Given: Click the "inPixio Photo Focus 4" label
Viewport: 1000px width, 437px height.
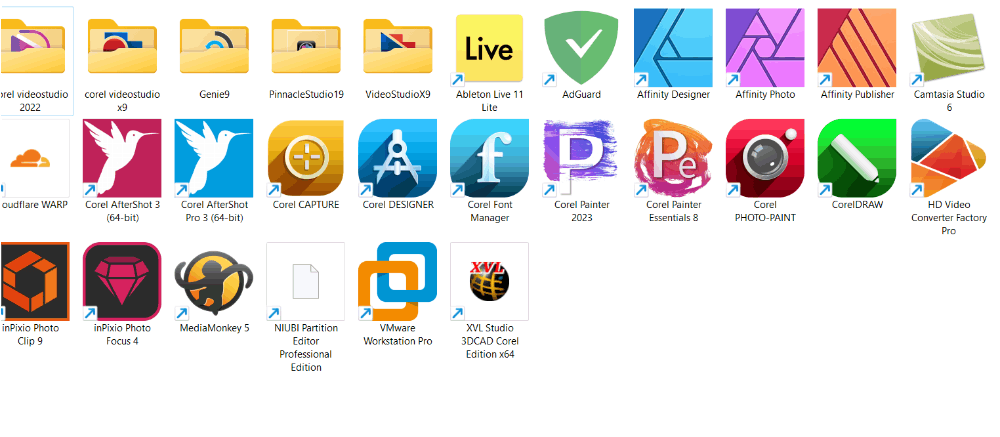Looking at the screenshot, I should [x=122, y=334].
